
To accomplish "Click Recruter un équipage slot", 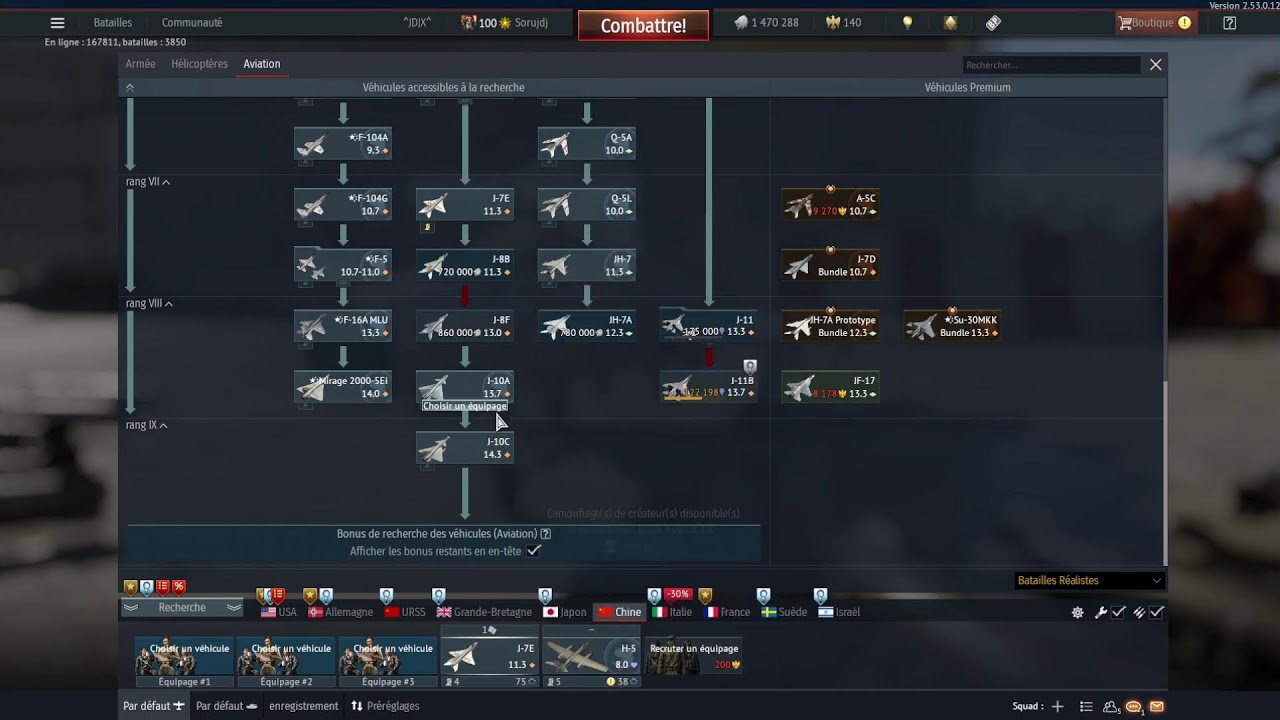I will coord(695,656).
